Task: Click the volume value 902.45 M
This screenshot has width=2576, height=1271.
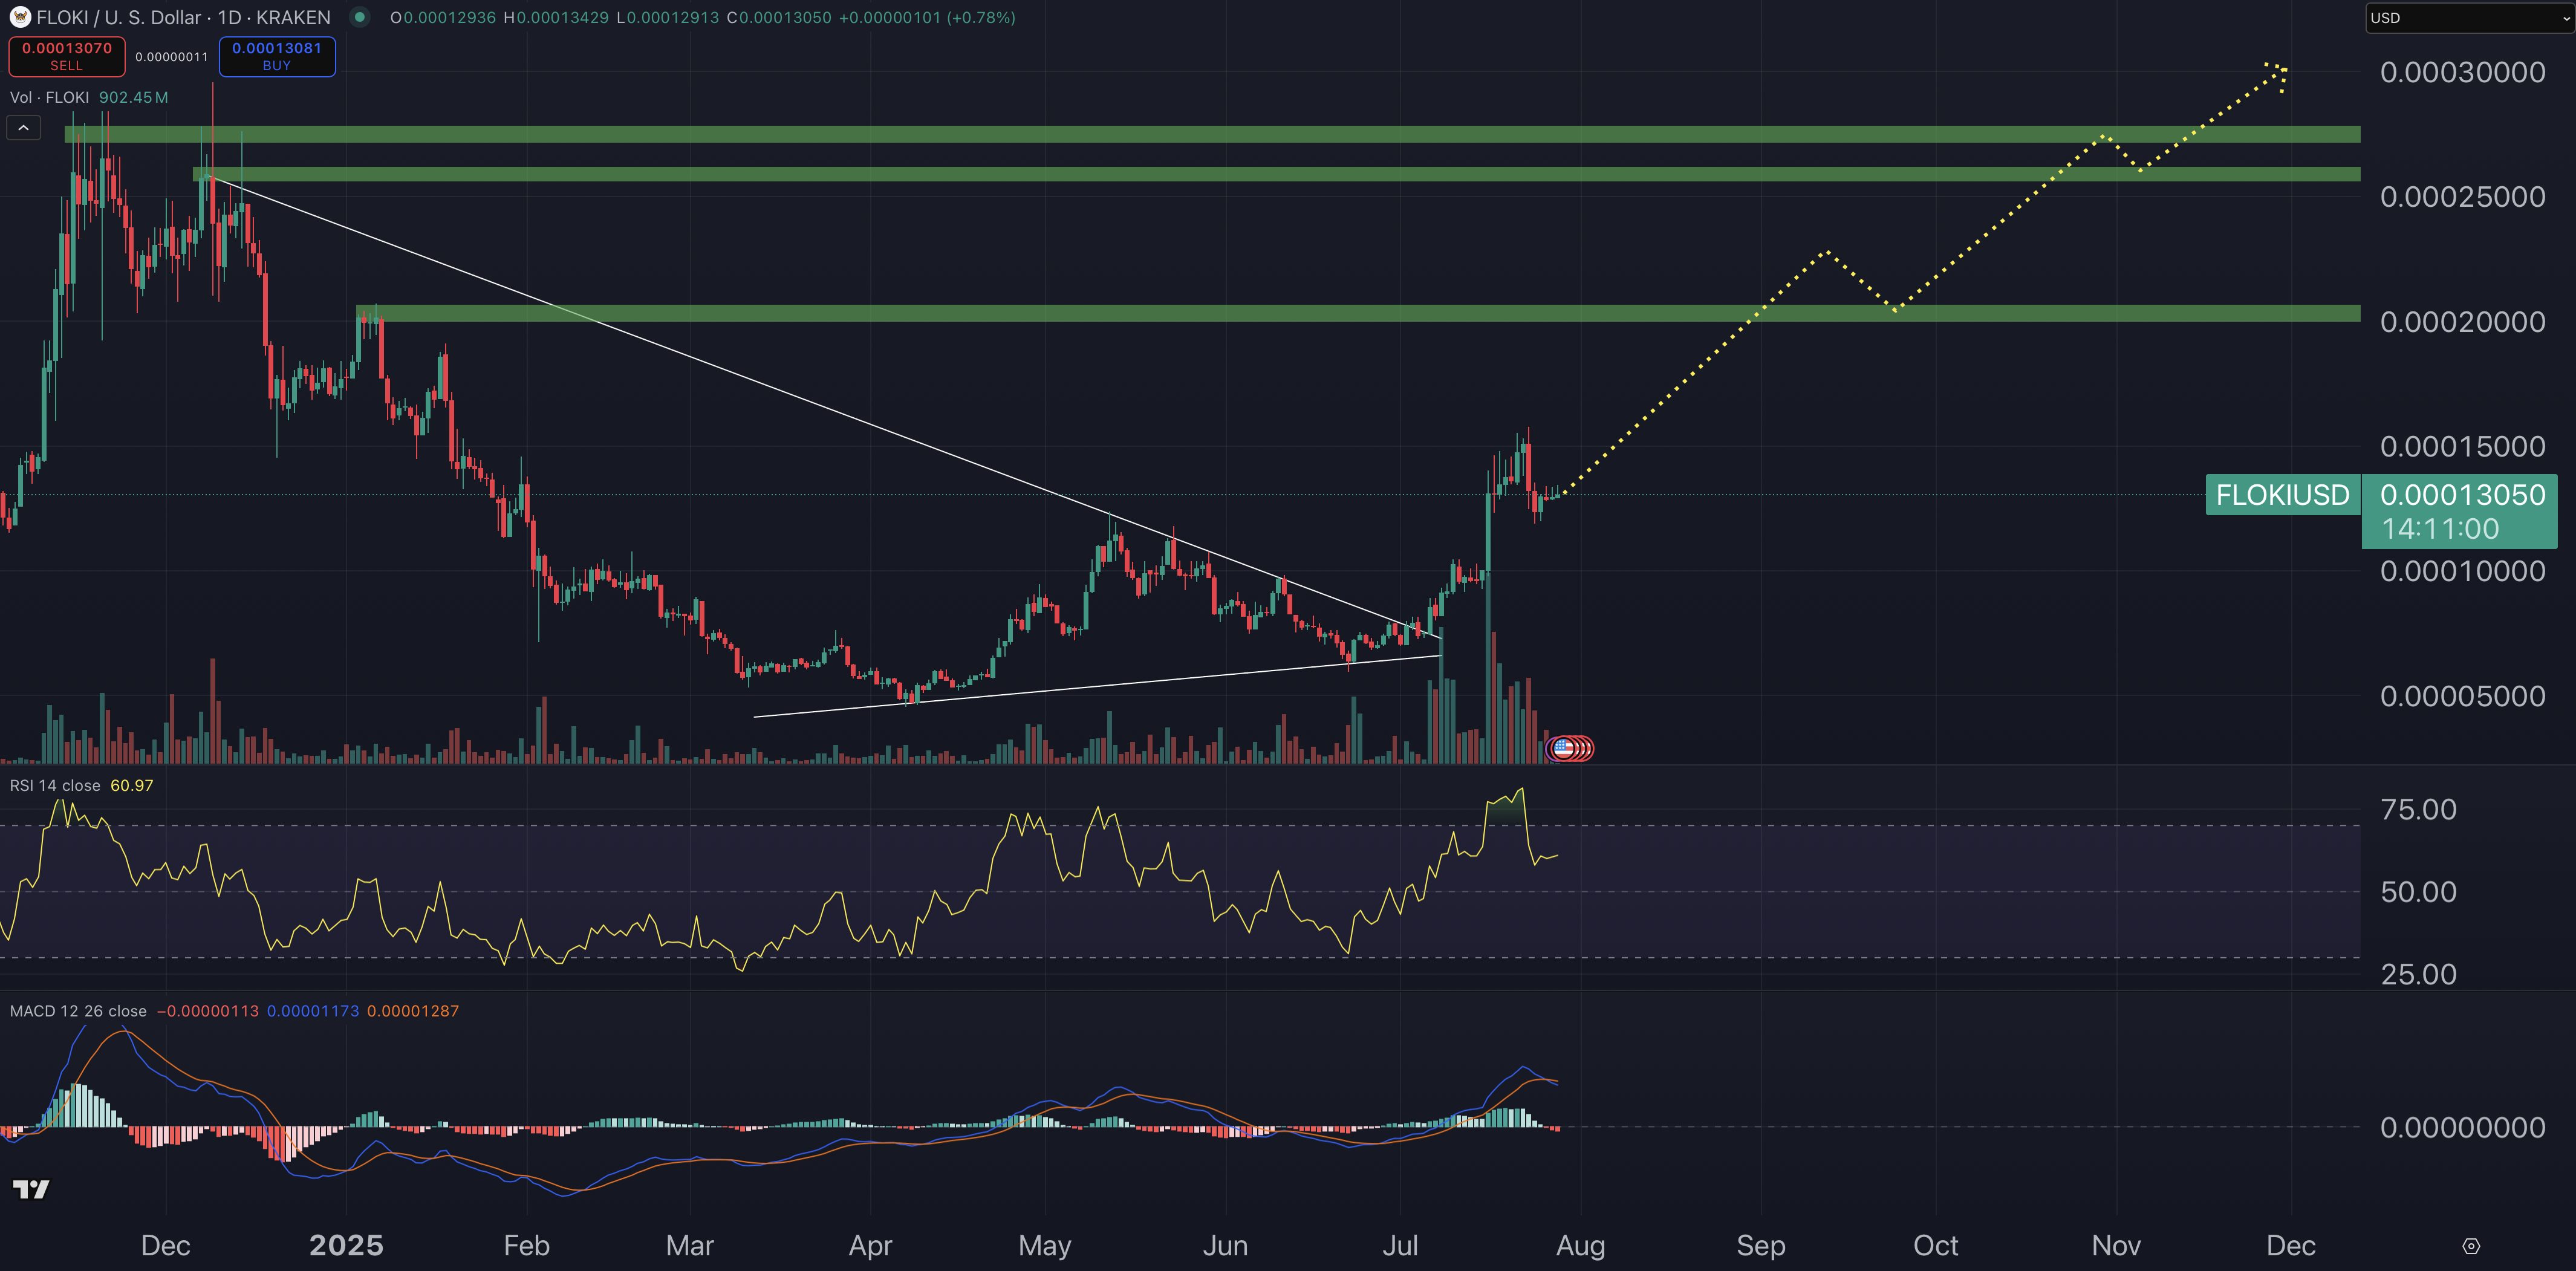Action: 133,97
